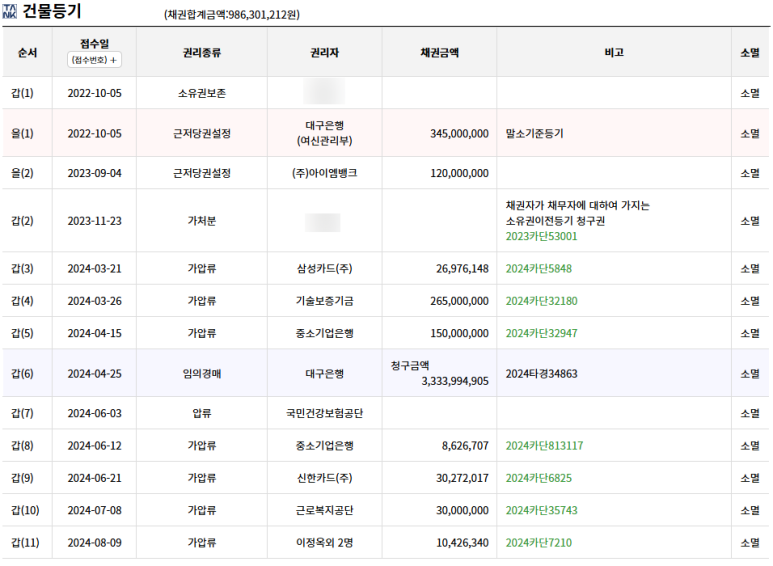Screen dimensions: 773x566
Task: Click the 건물등기 section title
Action: click(52, 11)
